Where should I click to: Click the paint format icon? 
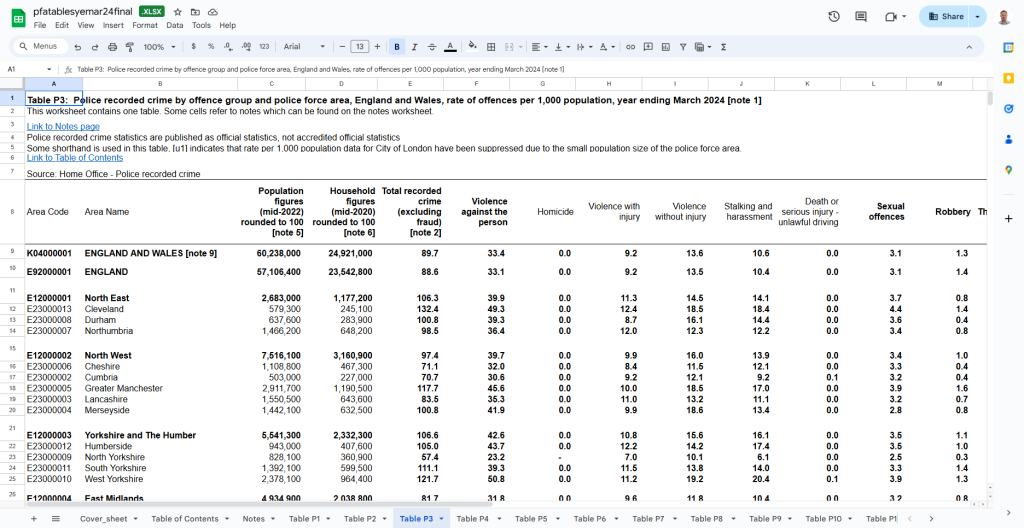129,47
